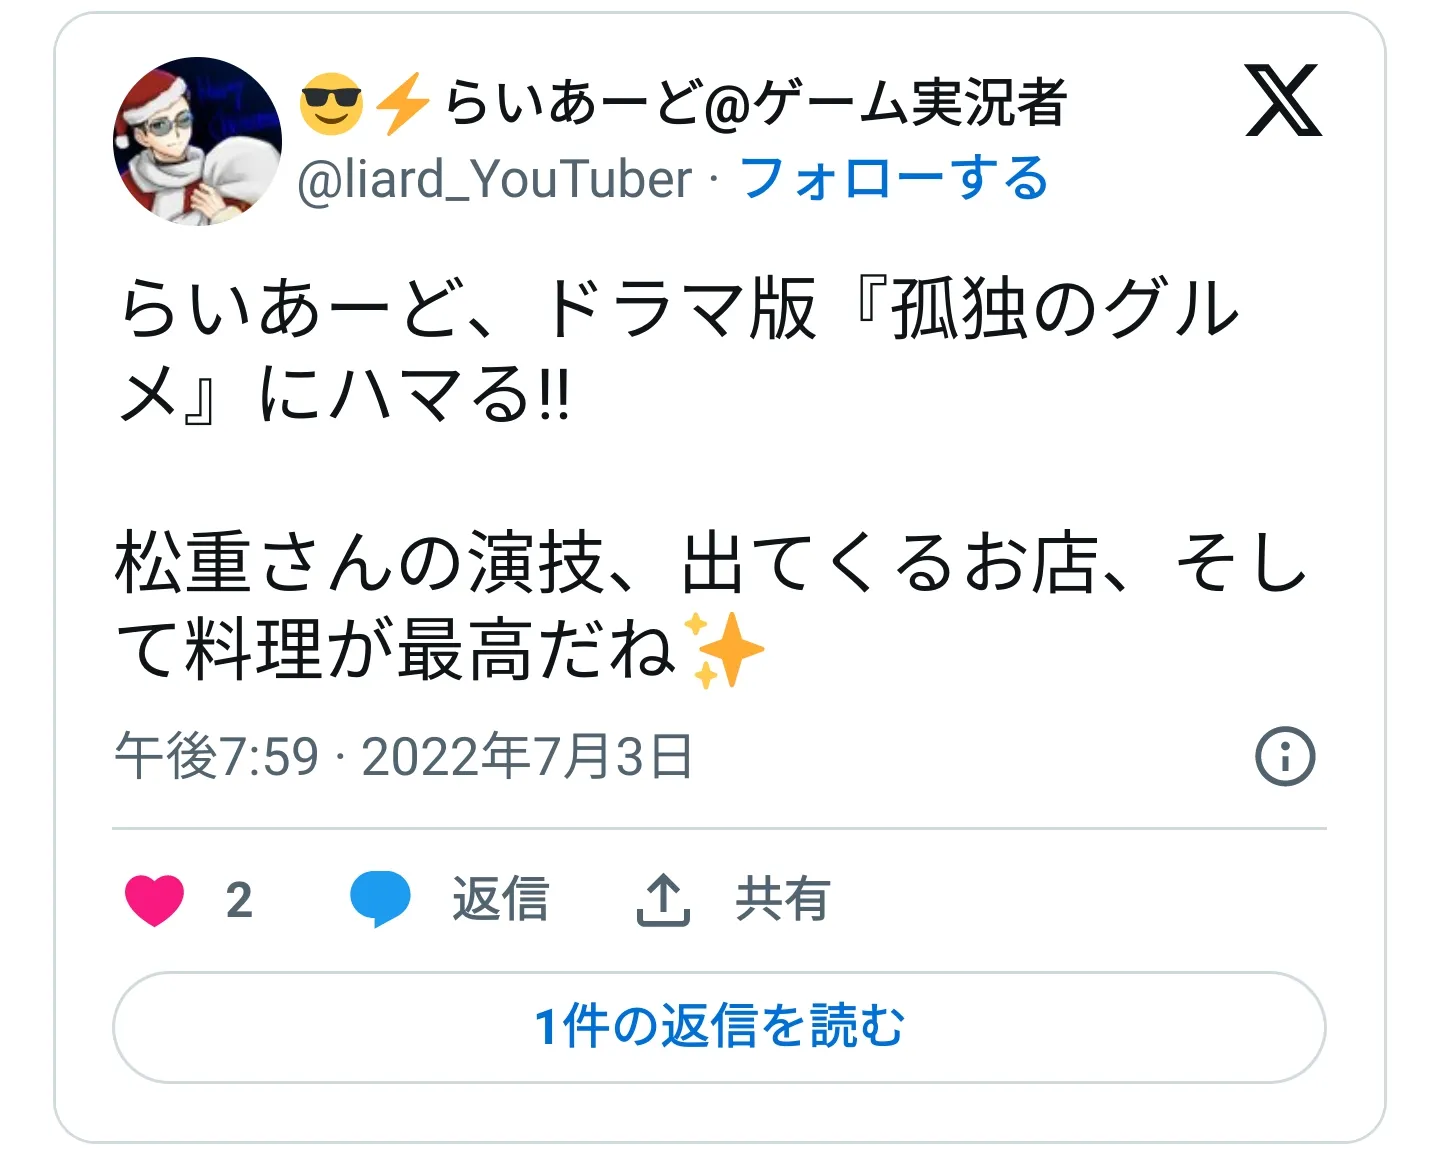Click the tweet text about 孤独のグルメ
The width and height of the screenshot is (1440, 1151).
pyautogui.click(x=679, y=351)
